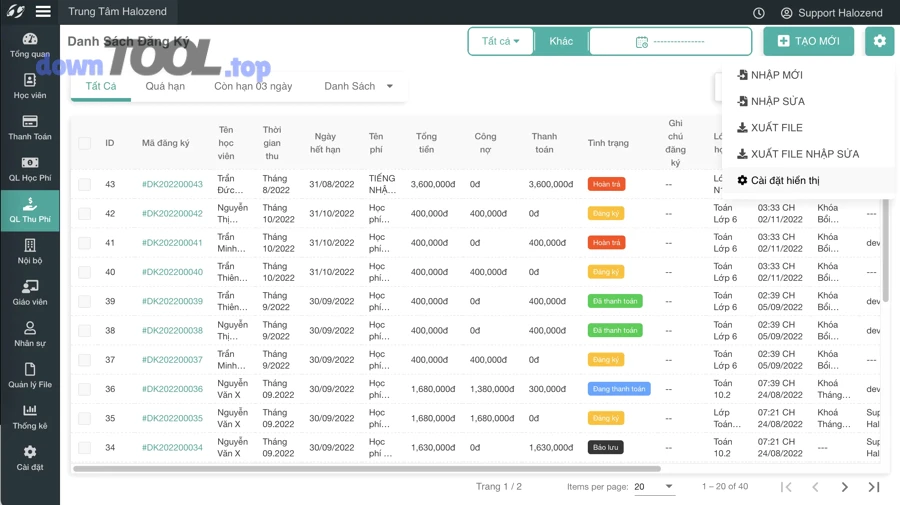This screenshot has height=505, width=900.
Task: Expand the Tất cả filter dropdown
Action: (500, 41)
